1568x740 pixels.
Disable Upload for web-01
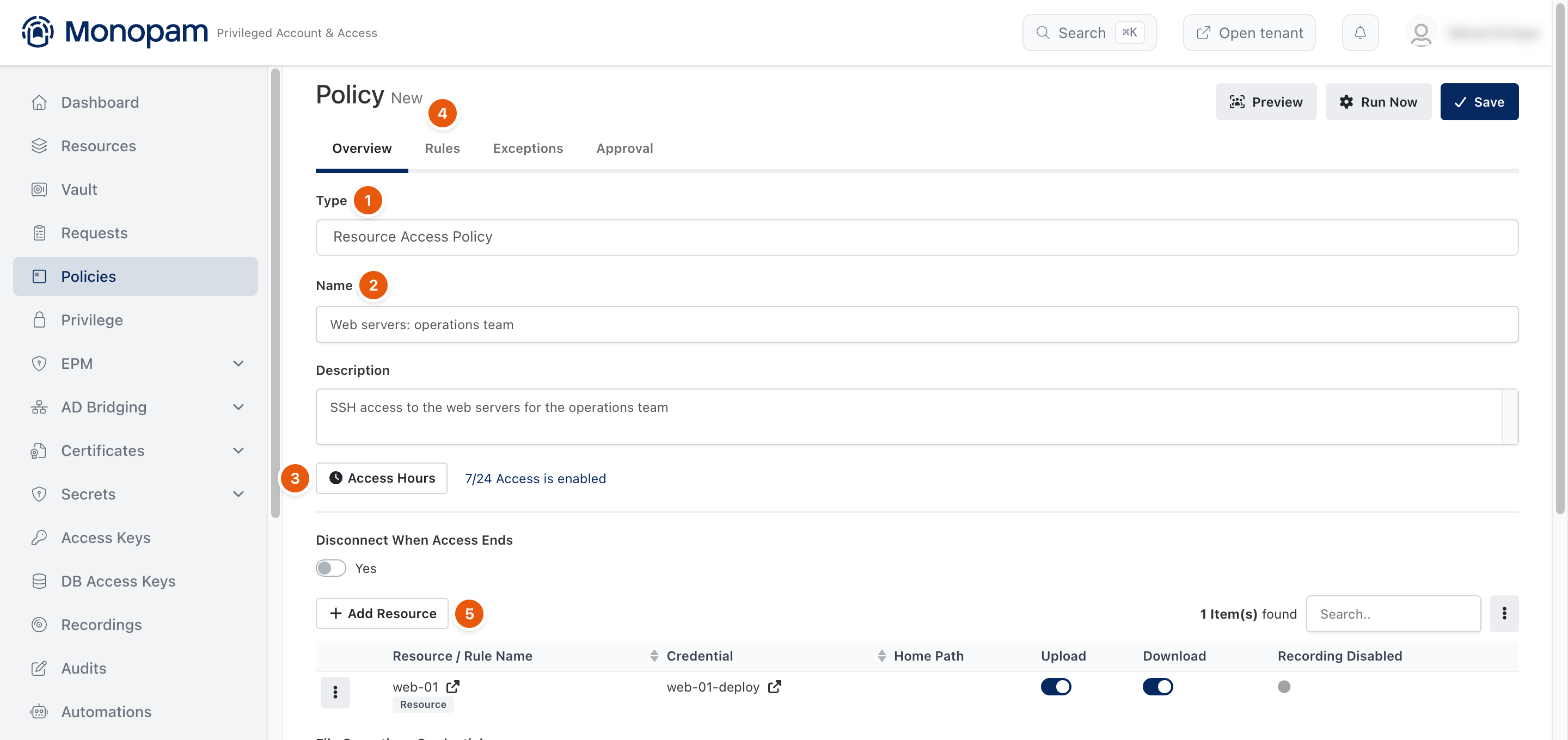click(x=1056, y=687)
